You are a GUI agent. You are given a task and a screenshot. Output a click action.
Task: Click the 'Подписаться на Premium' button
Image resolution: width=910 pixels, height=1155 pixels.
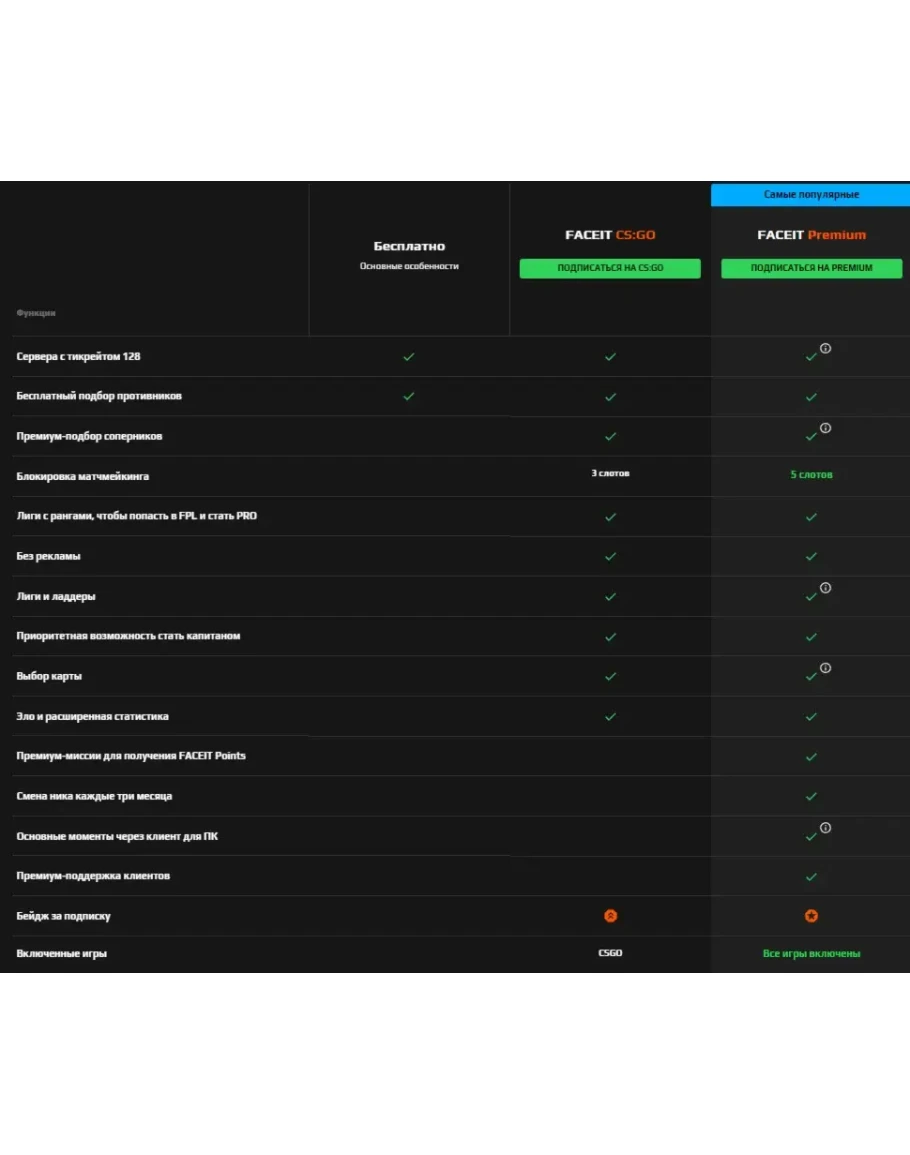tap(811, 268)
